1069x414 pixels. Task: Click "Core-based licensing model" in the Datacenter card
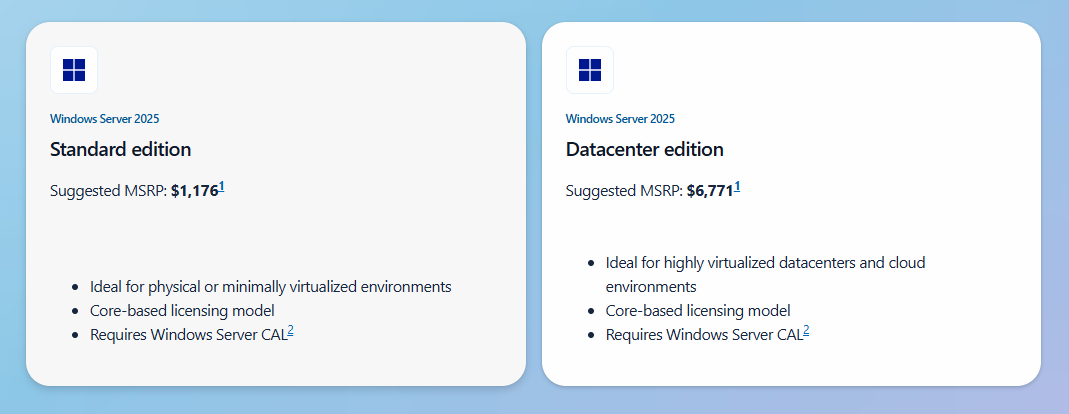[x=698, y=311]
